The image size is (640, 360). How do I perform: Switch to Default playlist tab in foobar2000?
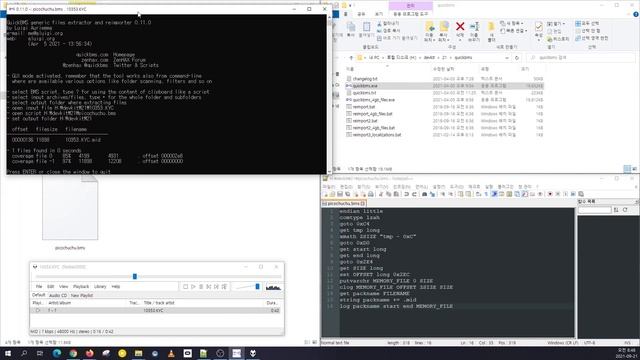coord(38,295)
